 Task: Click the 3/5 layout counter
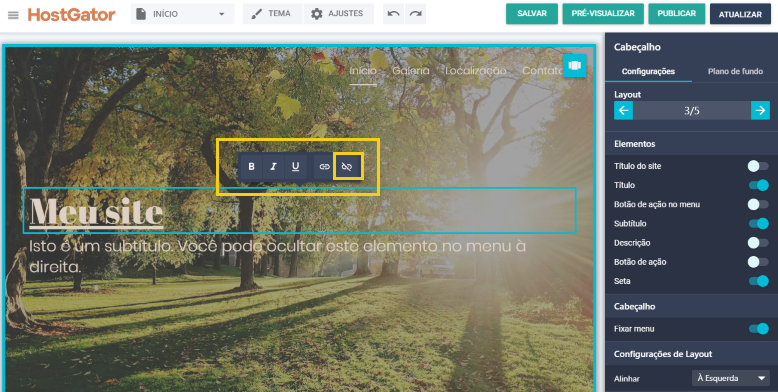[692, 110]
